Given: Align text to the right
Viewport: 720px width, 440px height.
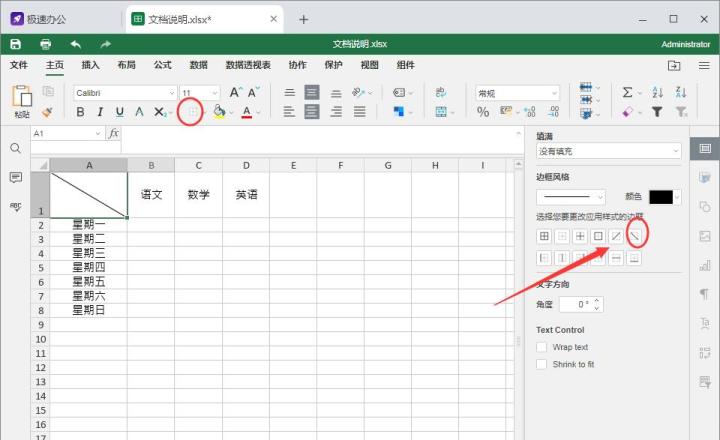Looking at the screenshot, I should coord(336,112).
